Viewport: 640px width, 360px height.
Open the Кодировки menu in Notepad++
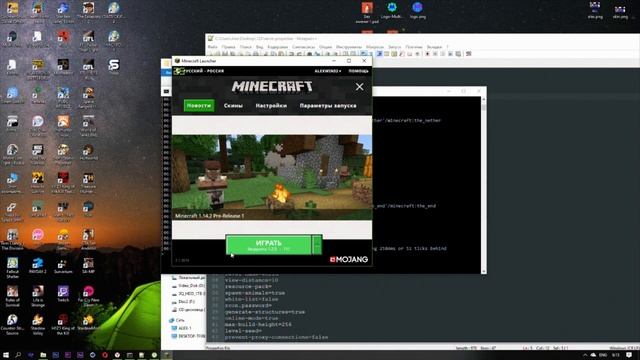tap(278, 47)
